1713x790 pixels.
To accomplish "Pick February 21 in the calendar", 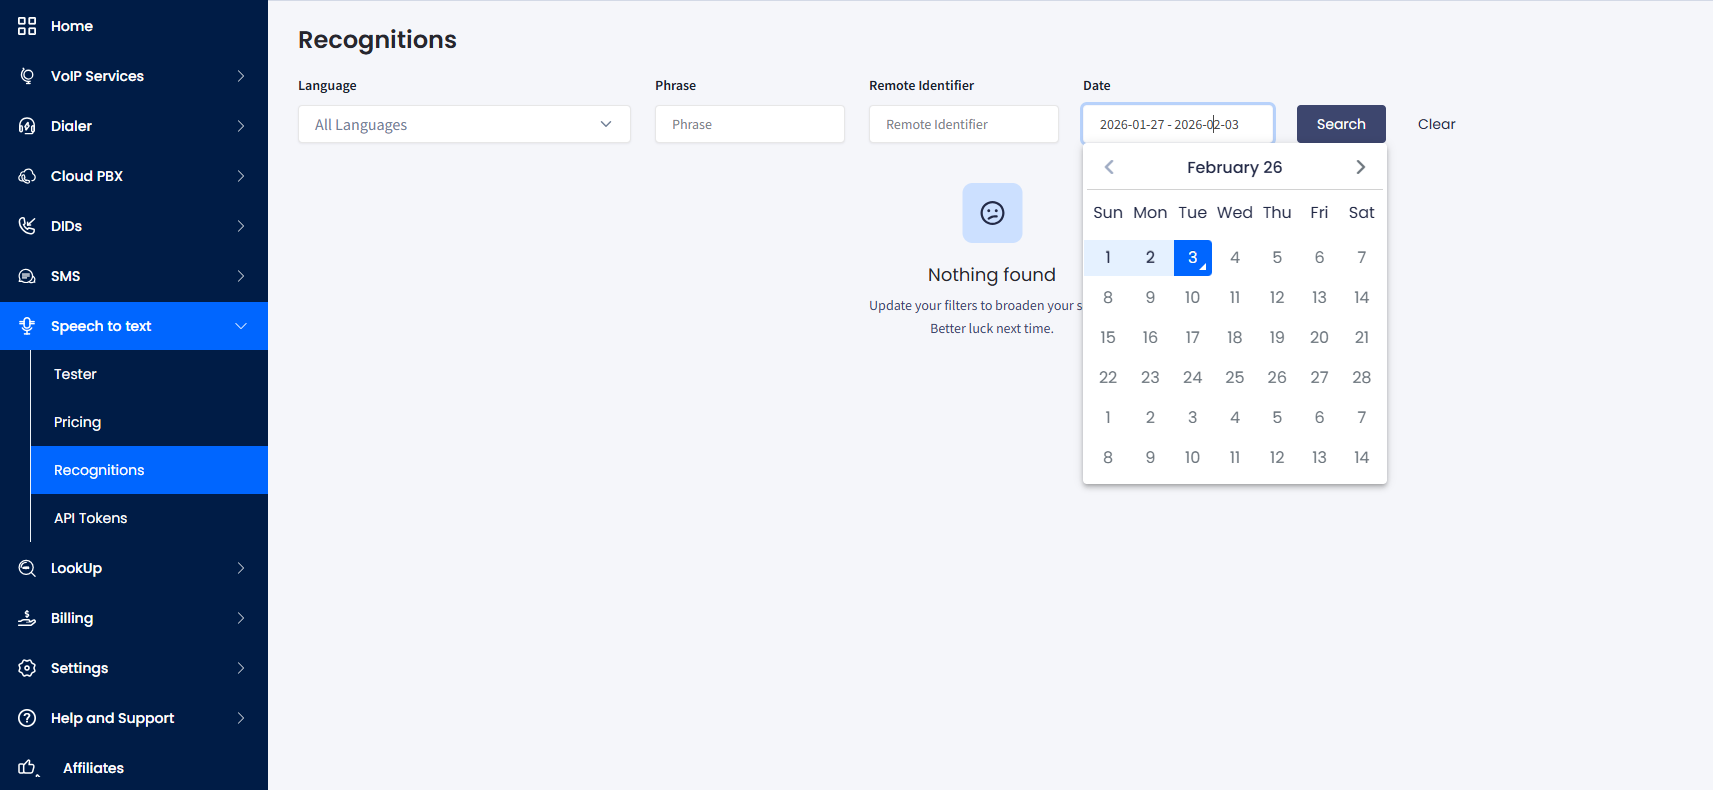I will [x=1361, y=337].
